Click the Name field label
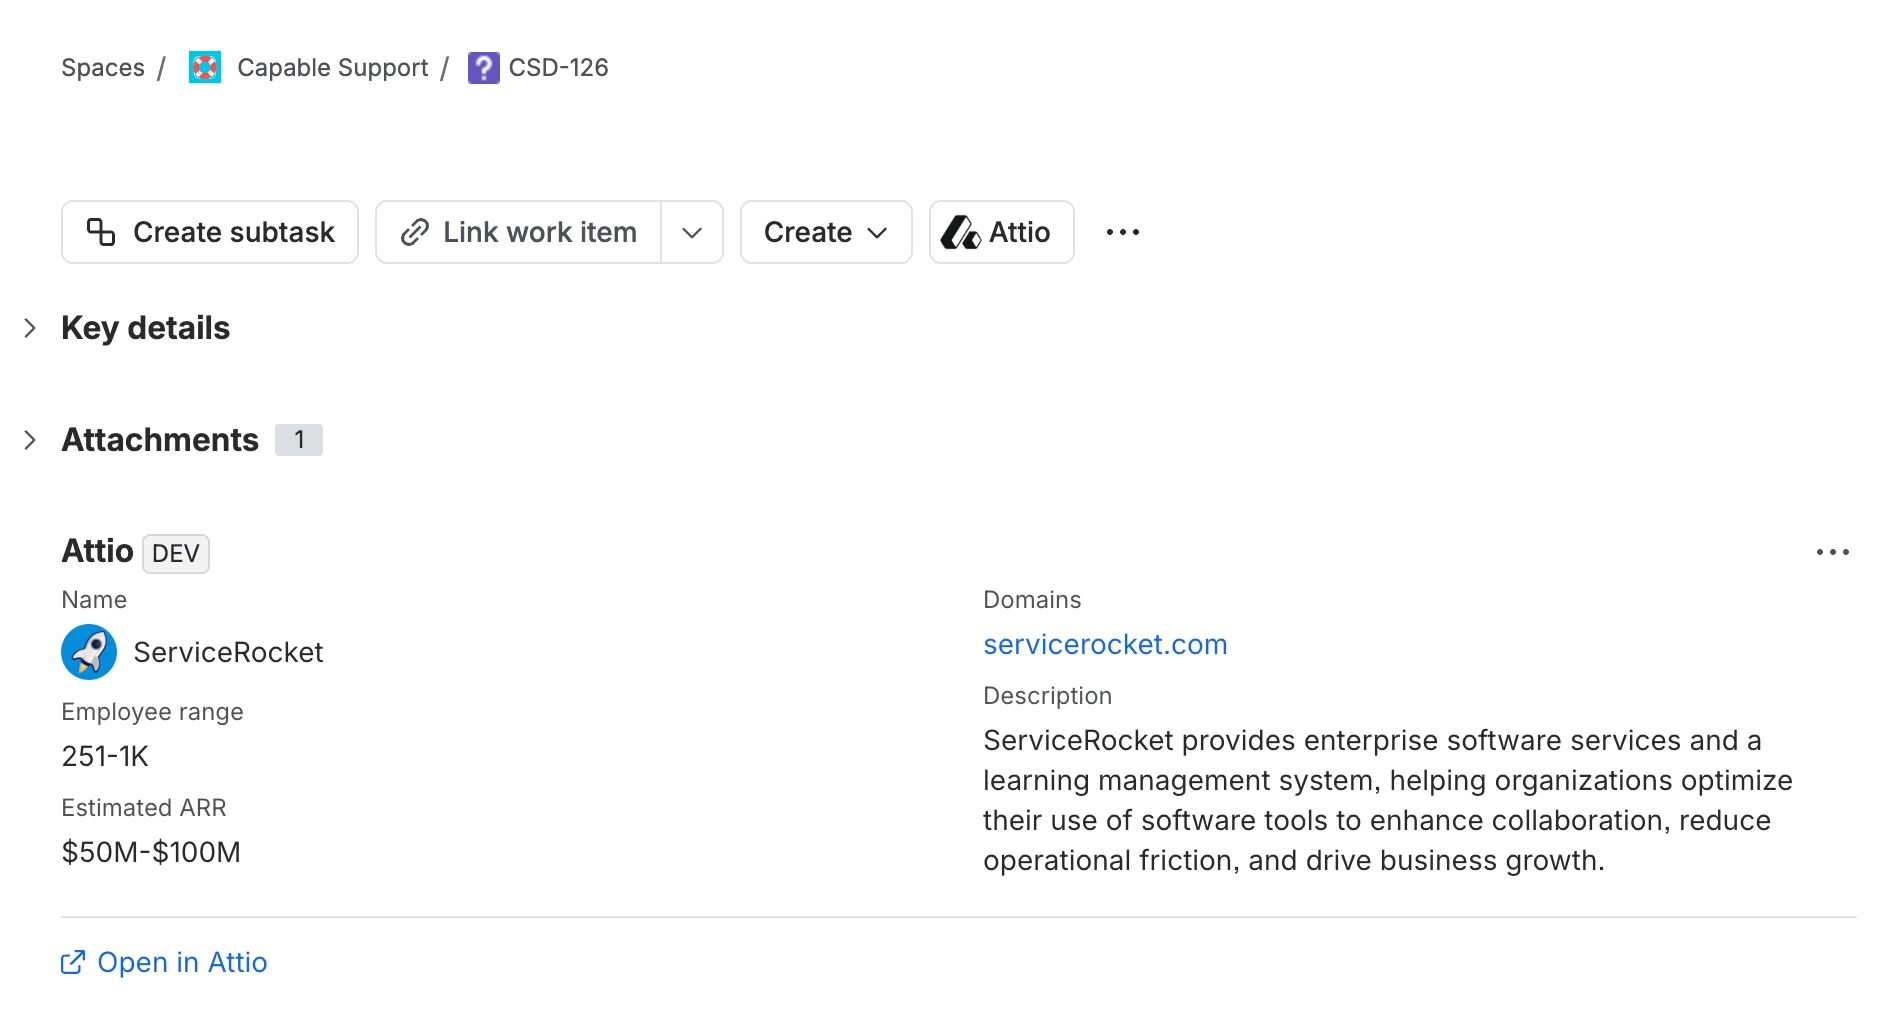This screenshot has height=1022, width=1880. [x=94, y=599]
